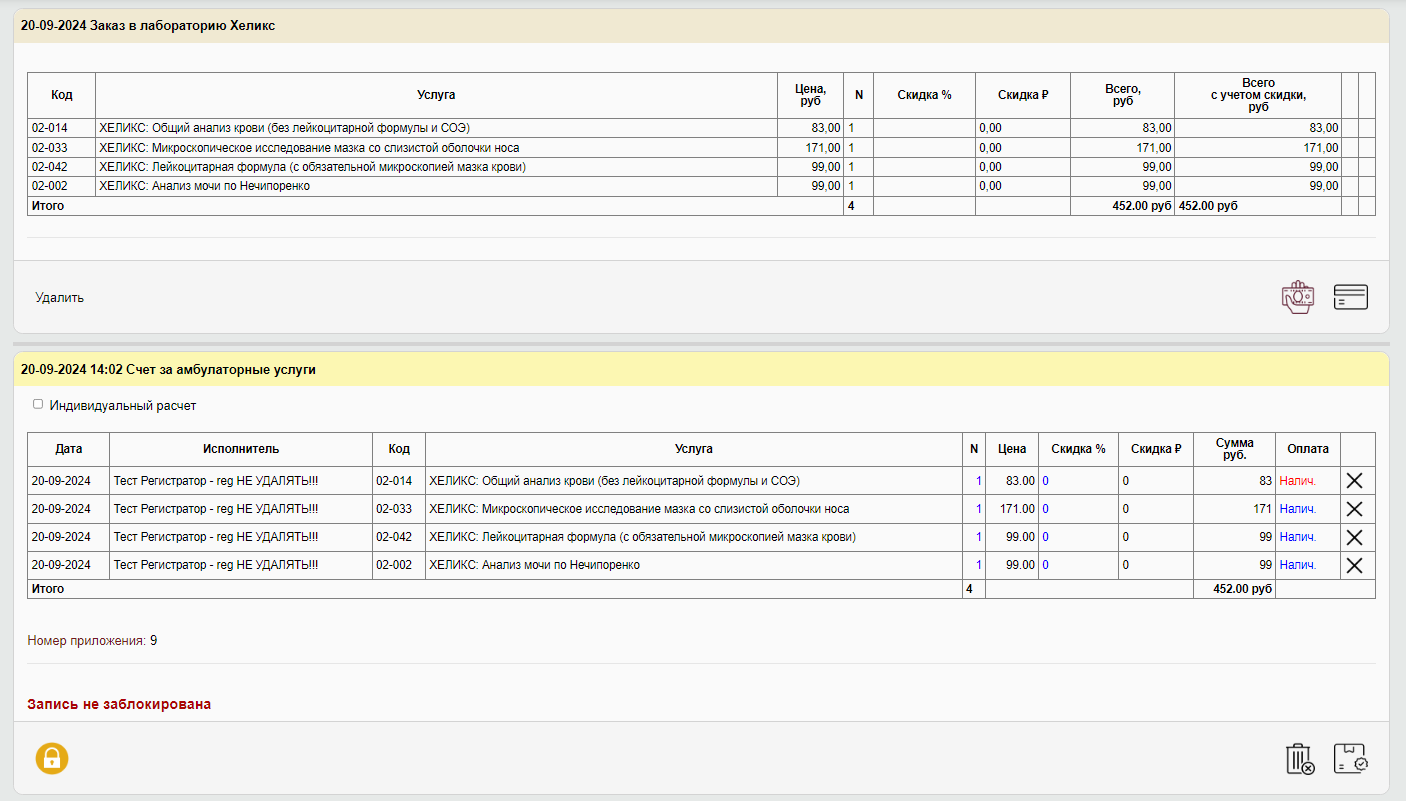Screen dimensions: 1406x801
Task: Click Лейкоцитарная формула service in invoice table
Action: tap(642, 537)
